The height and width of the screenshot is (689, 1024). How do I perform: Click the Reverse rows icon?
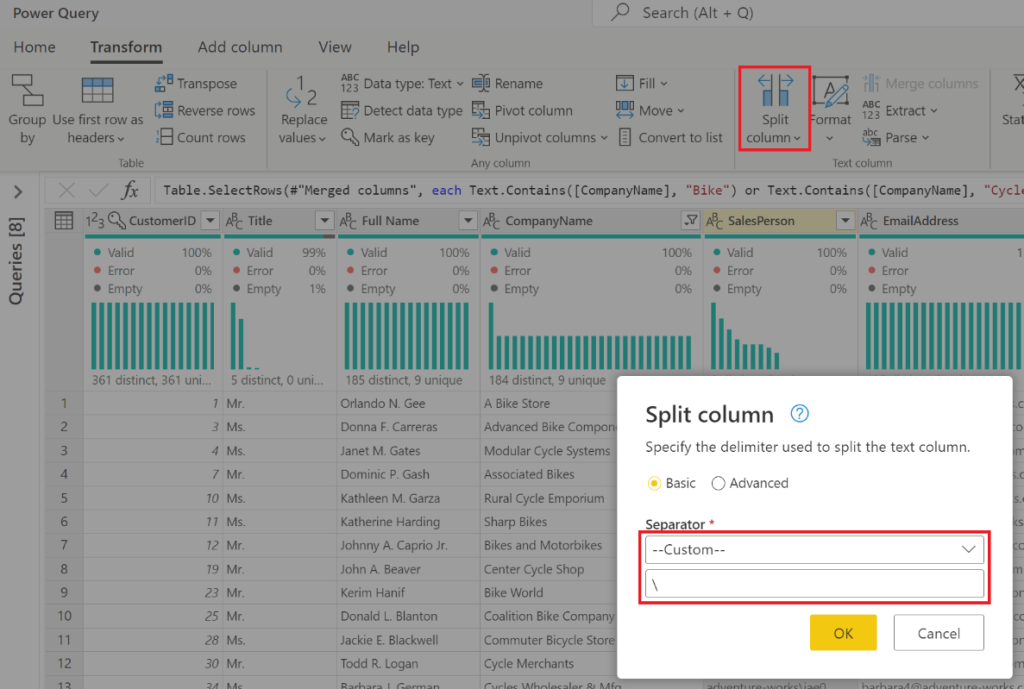point(205,110)
